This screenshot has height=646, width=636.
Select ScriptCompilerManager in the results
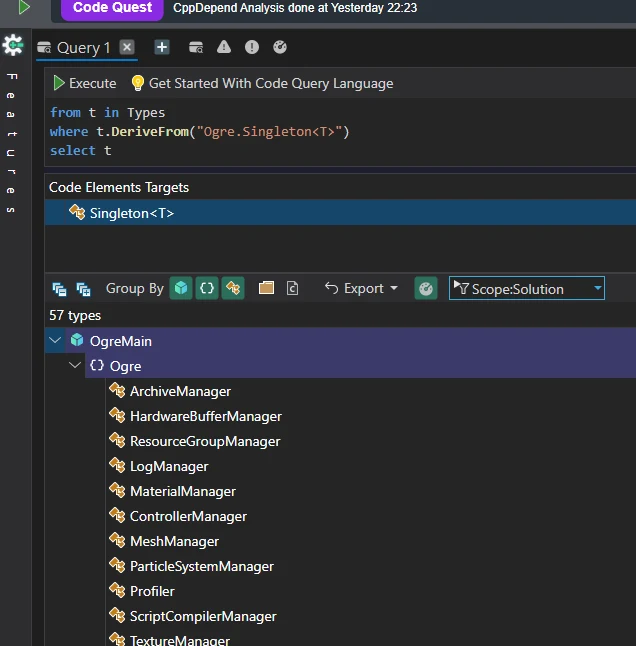click(203, 617)
